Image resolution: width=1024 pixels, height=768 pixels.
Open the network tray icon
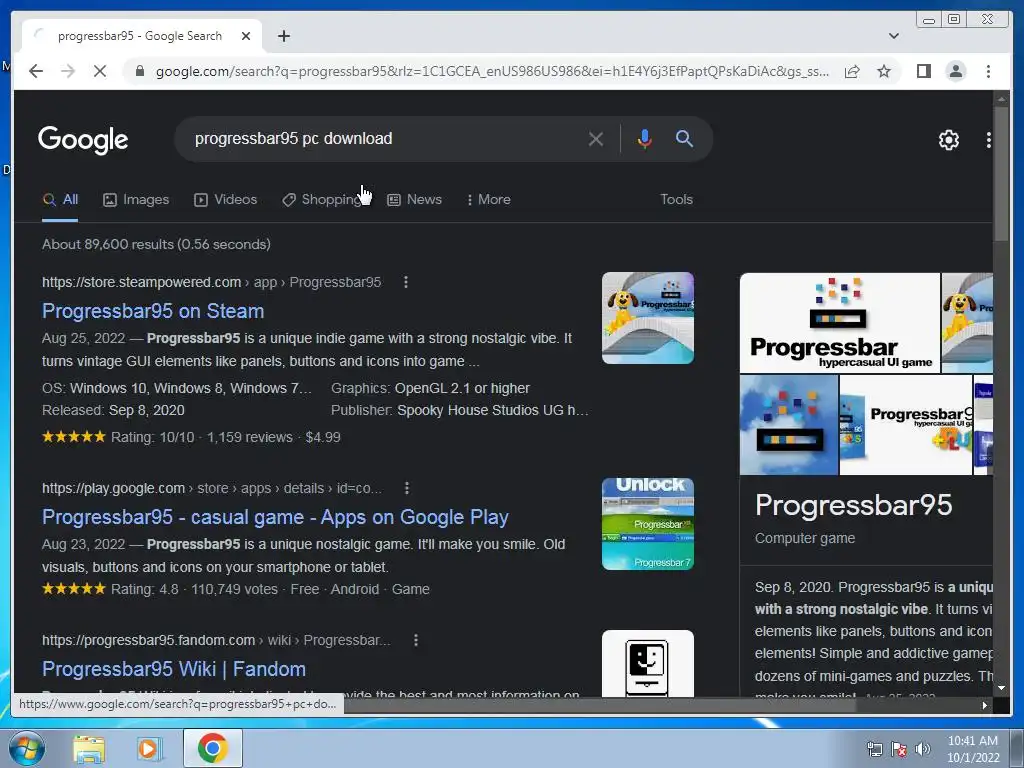874,749
